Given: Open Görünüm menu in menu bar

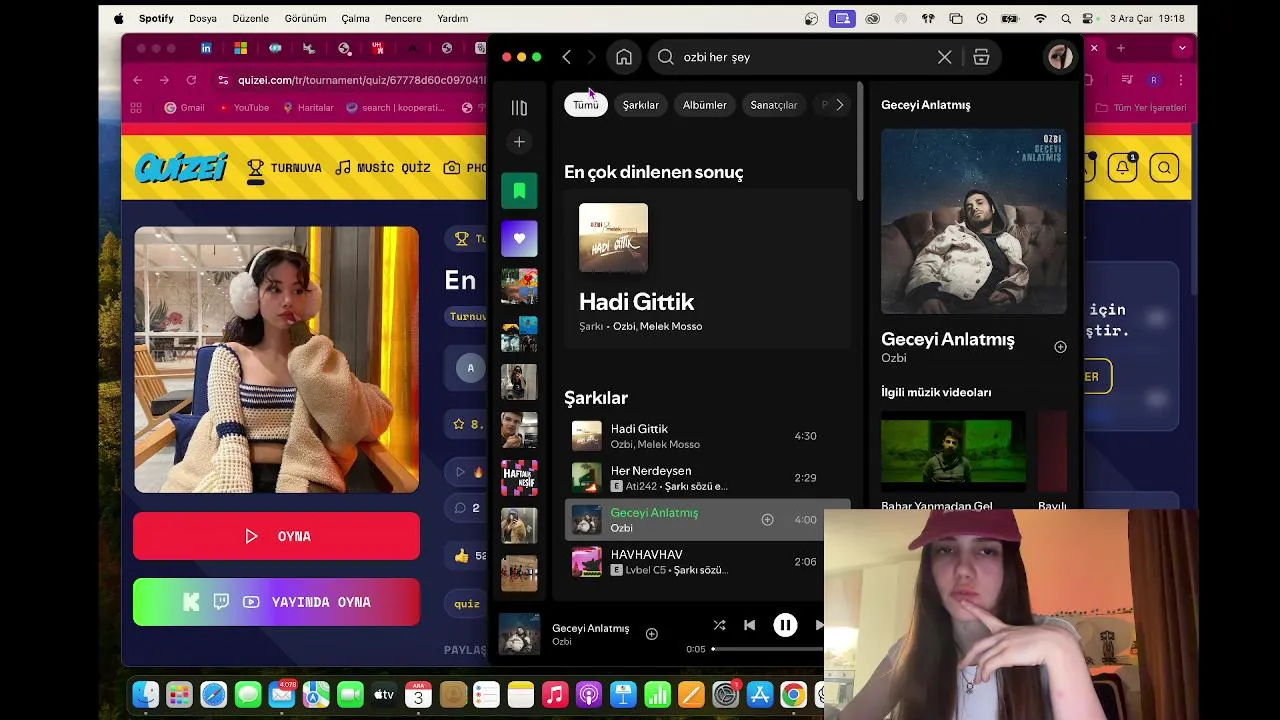Looking at the screenshot, I should 305,18.
